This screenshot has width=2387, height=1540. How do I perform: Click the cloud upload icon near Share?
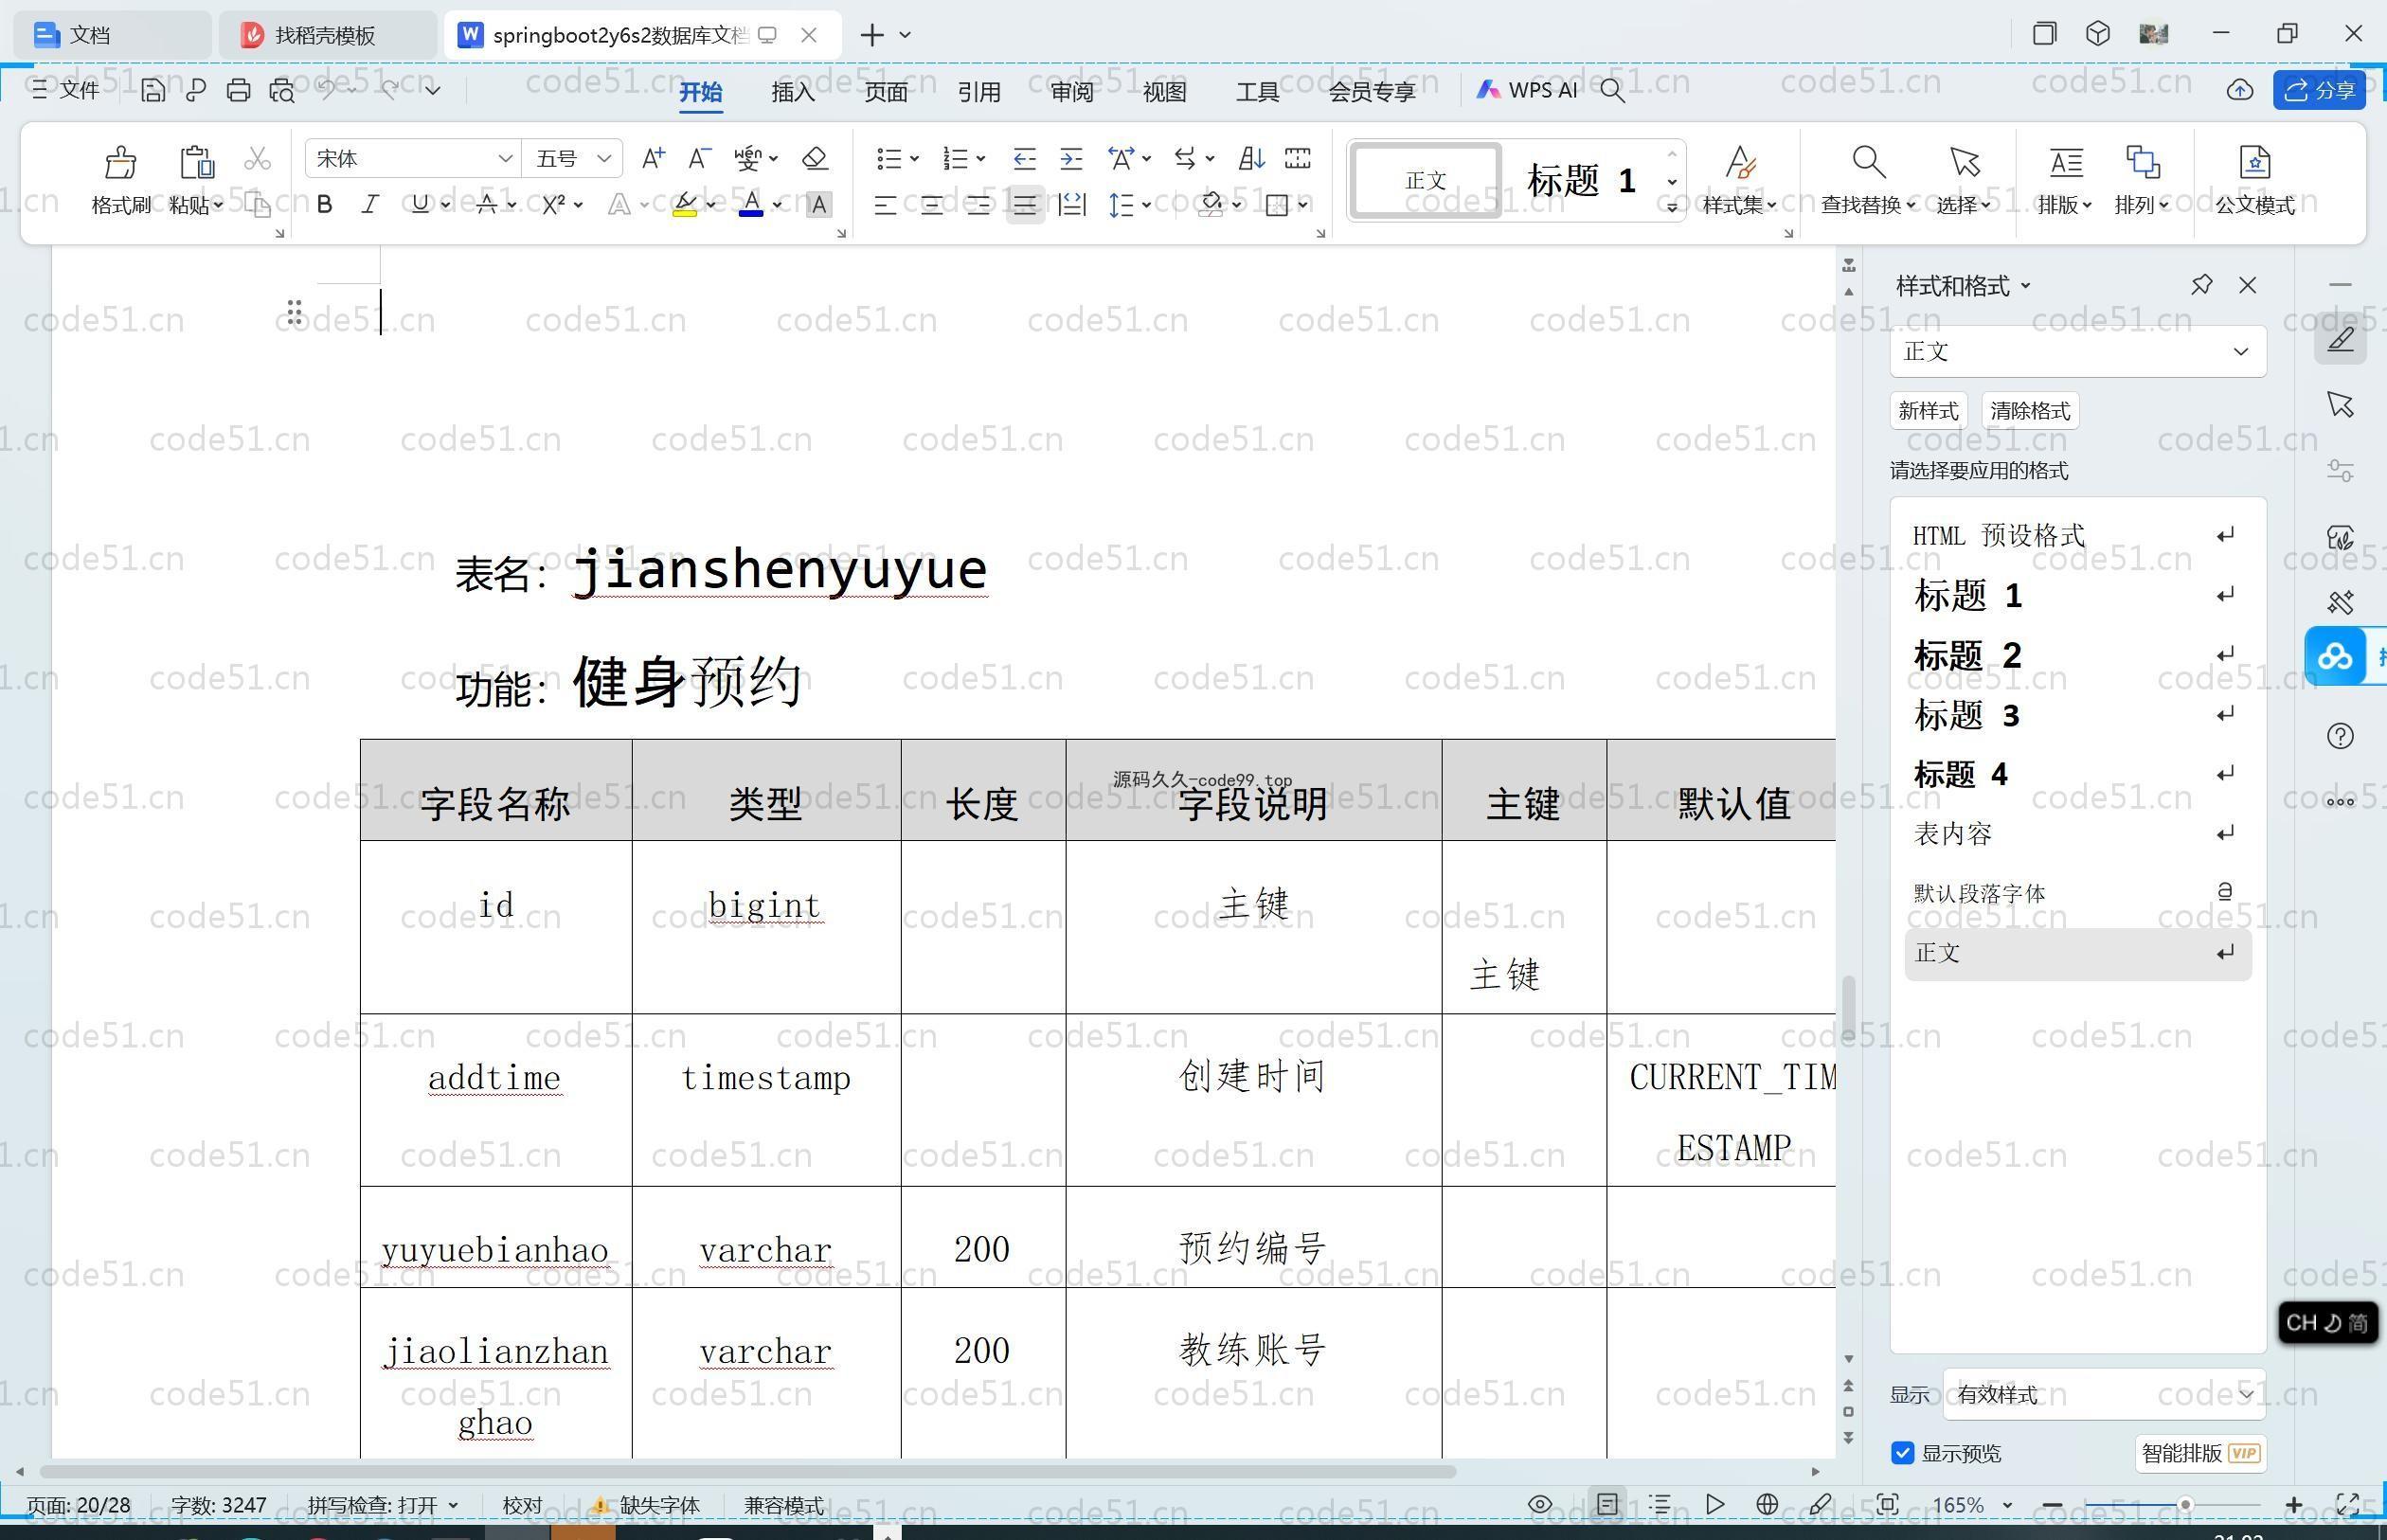[x=2240, y=91]
